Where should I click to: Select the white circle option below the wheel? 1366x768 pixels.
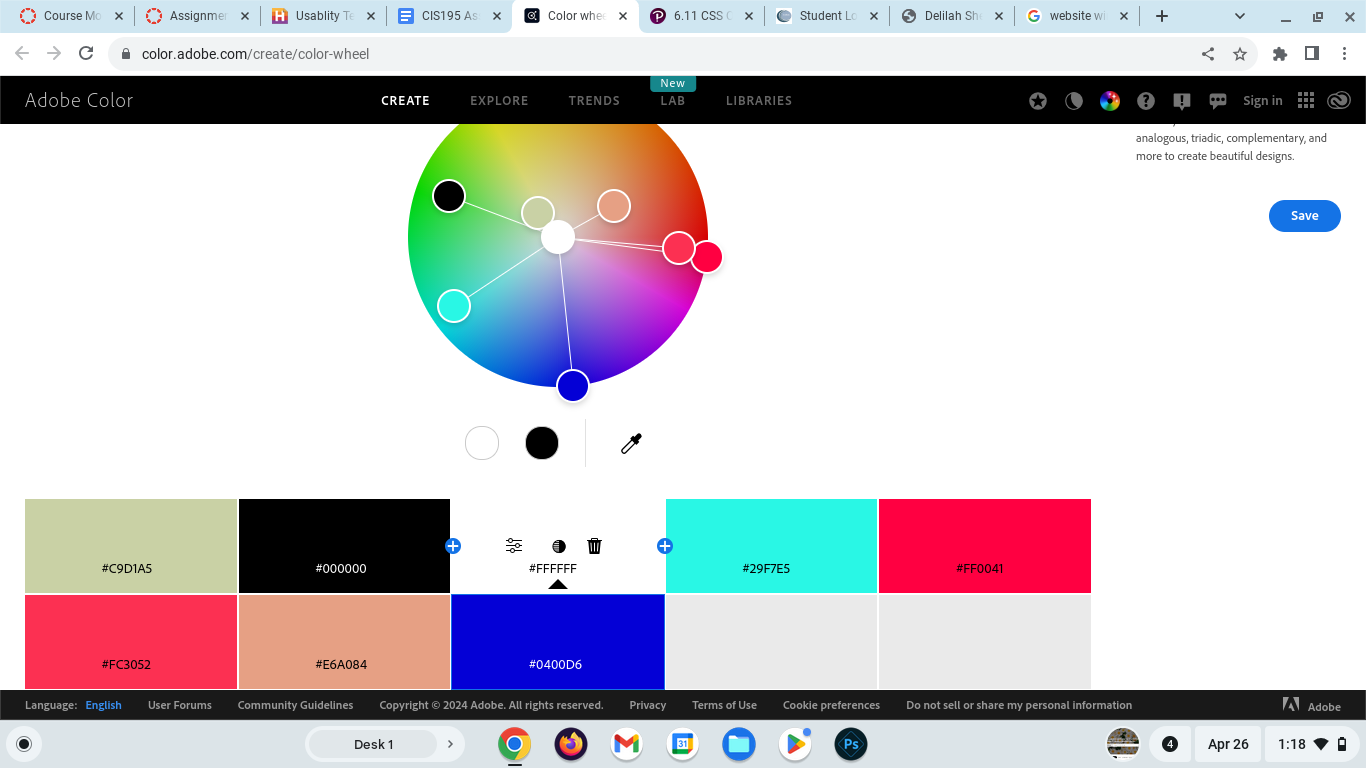[x=482, y=443]
